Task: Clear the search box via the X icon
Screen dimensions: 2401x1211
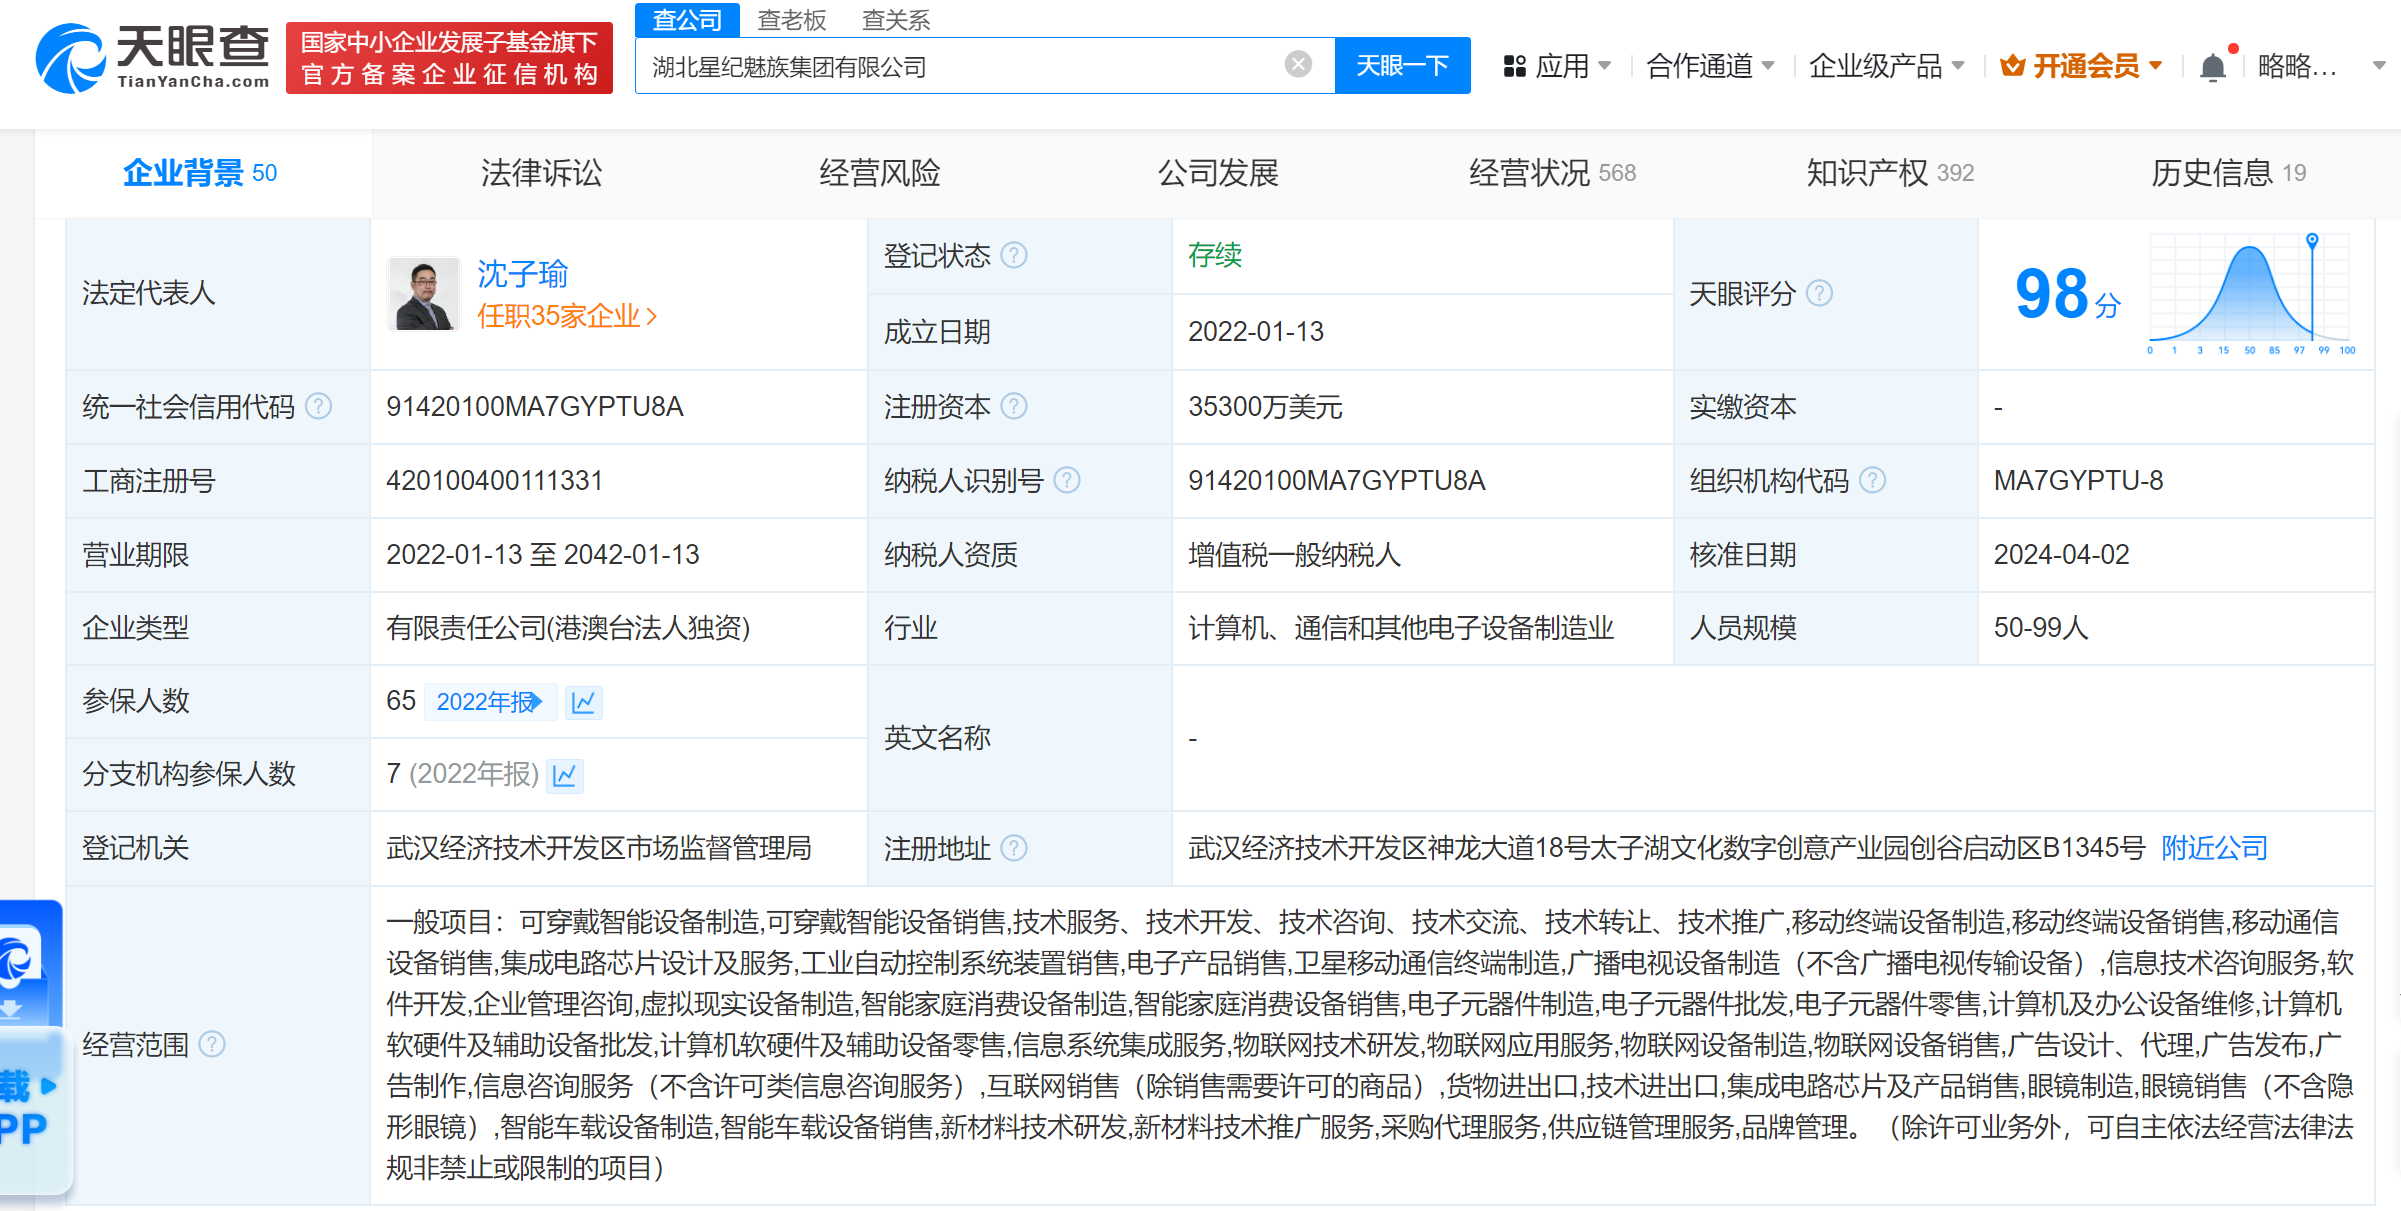Action: (x=1297, y=63)
